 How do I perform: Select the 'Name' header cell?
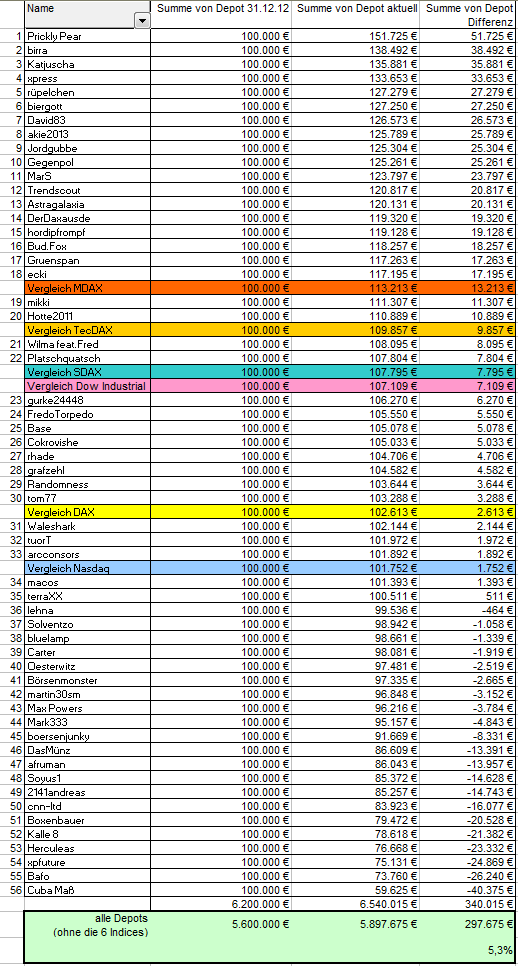[87, 15]
